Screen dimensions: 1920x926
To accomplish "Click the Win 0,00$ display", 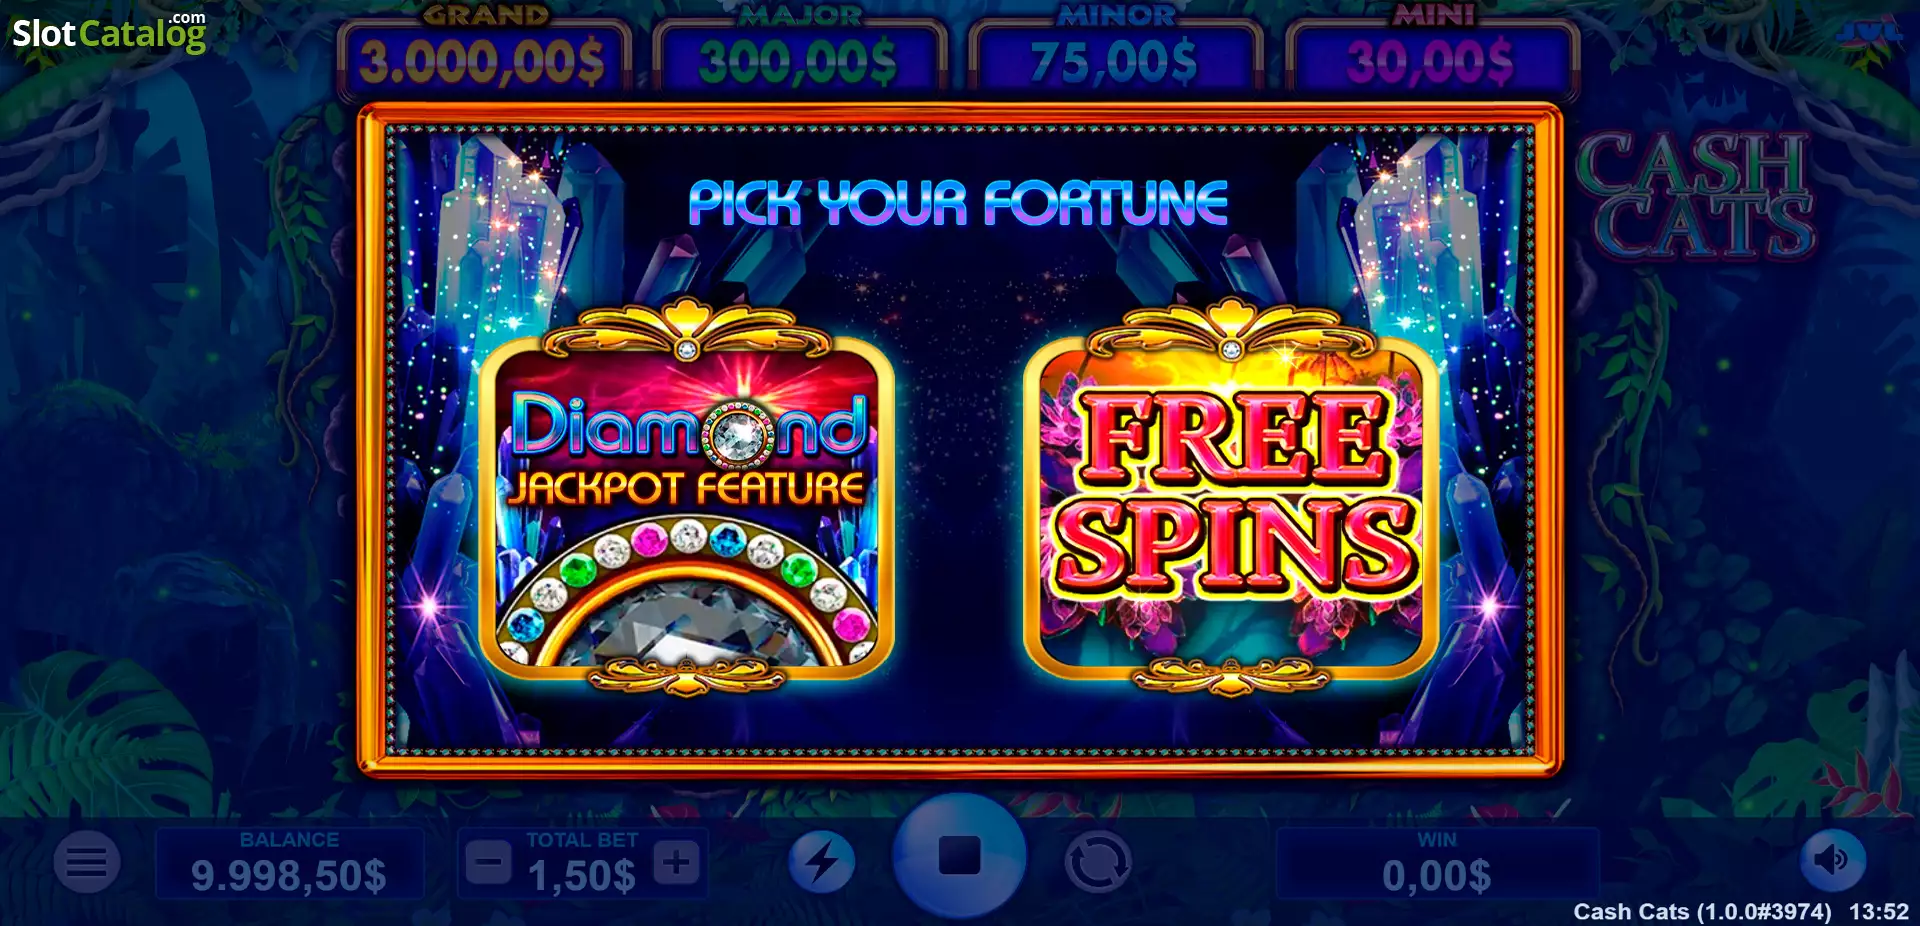I will (x=1437, y=863).
